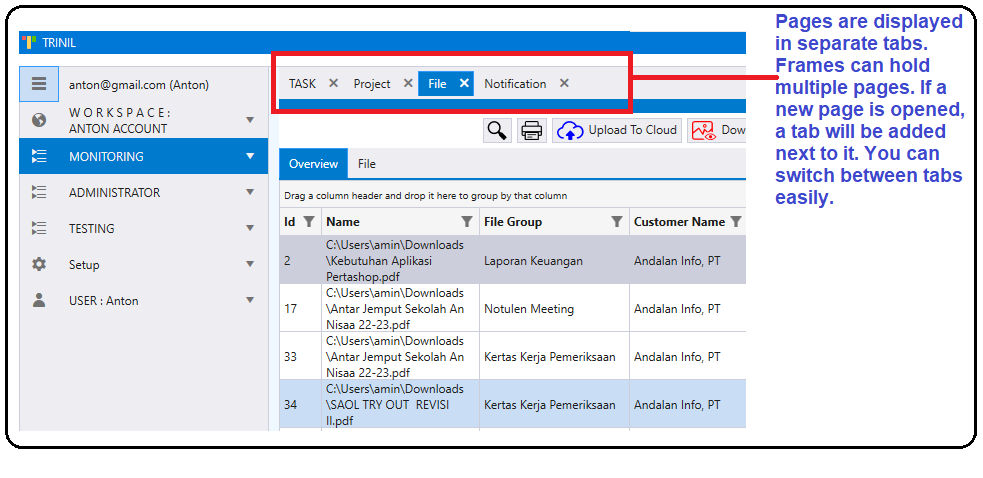
Task: Close the Notification tab
Action: (x=564, y=84)
